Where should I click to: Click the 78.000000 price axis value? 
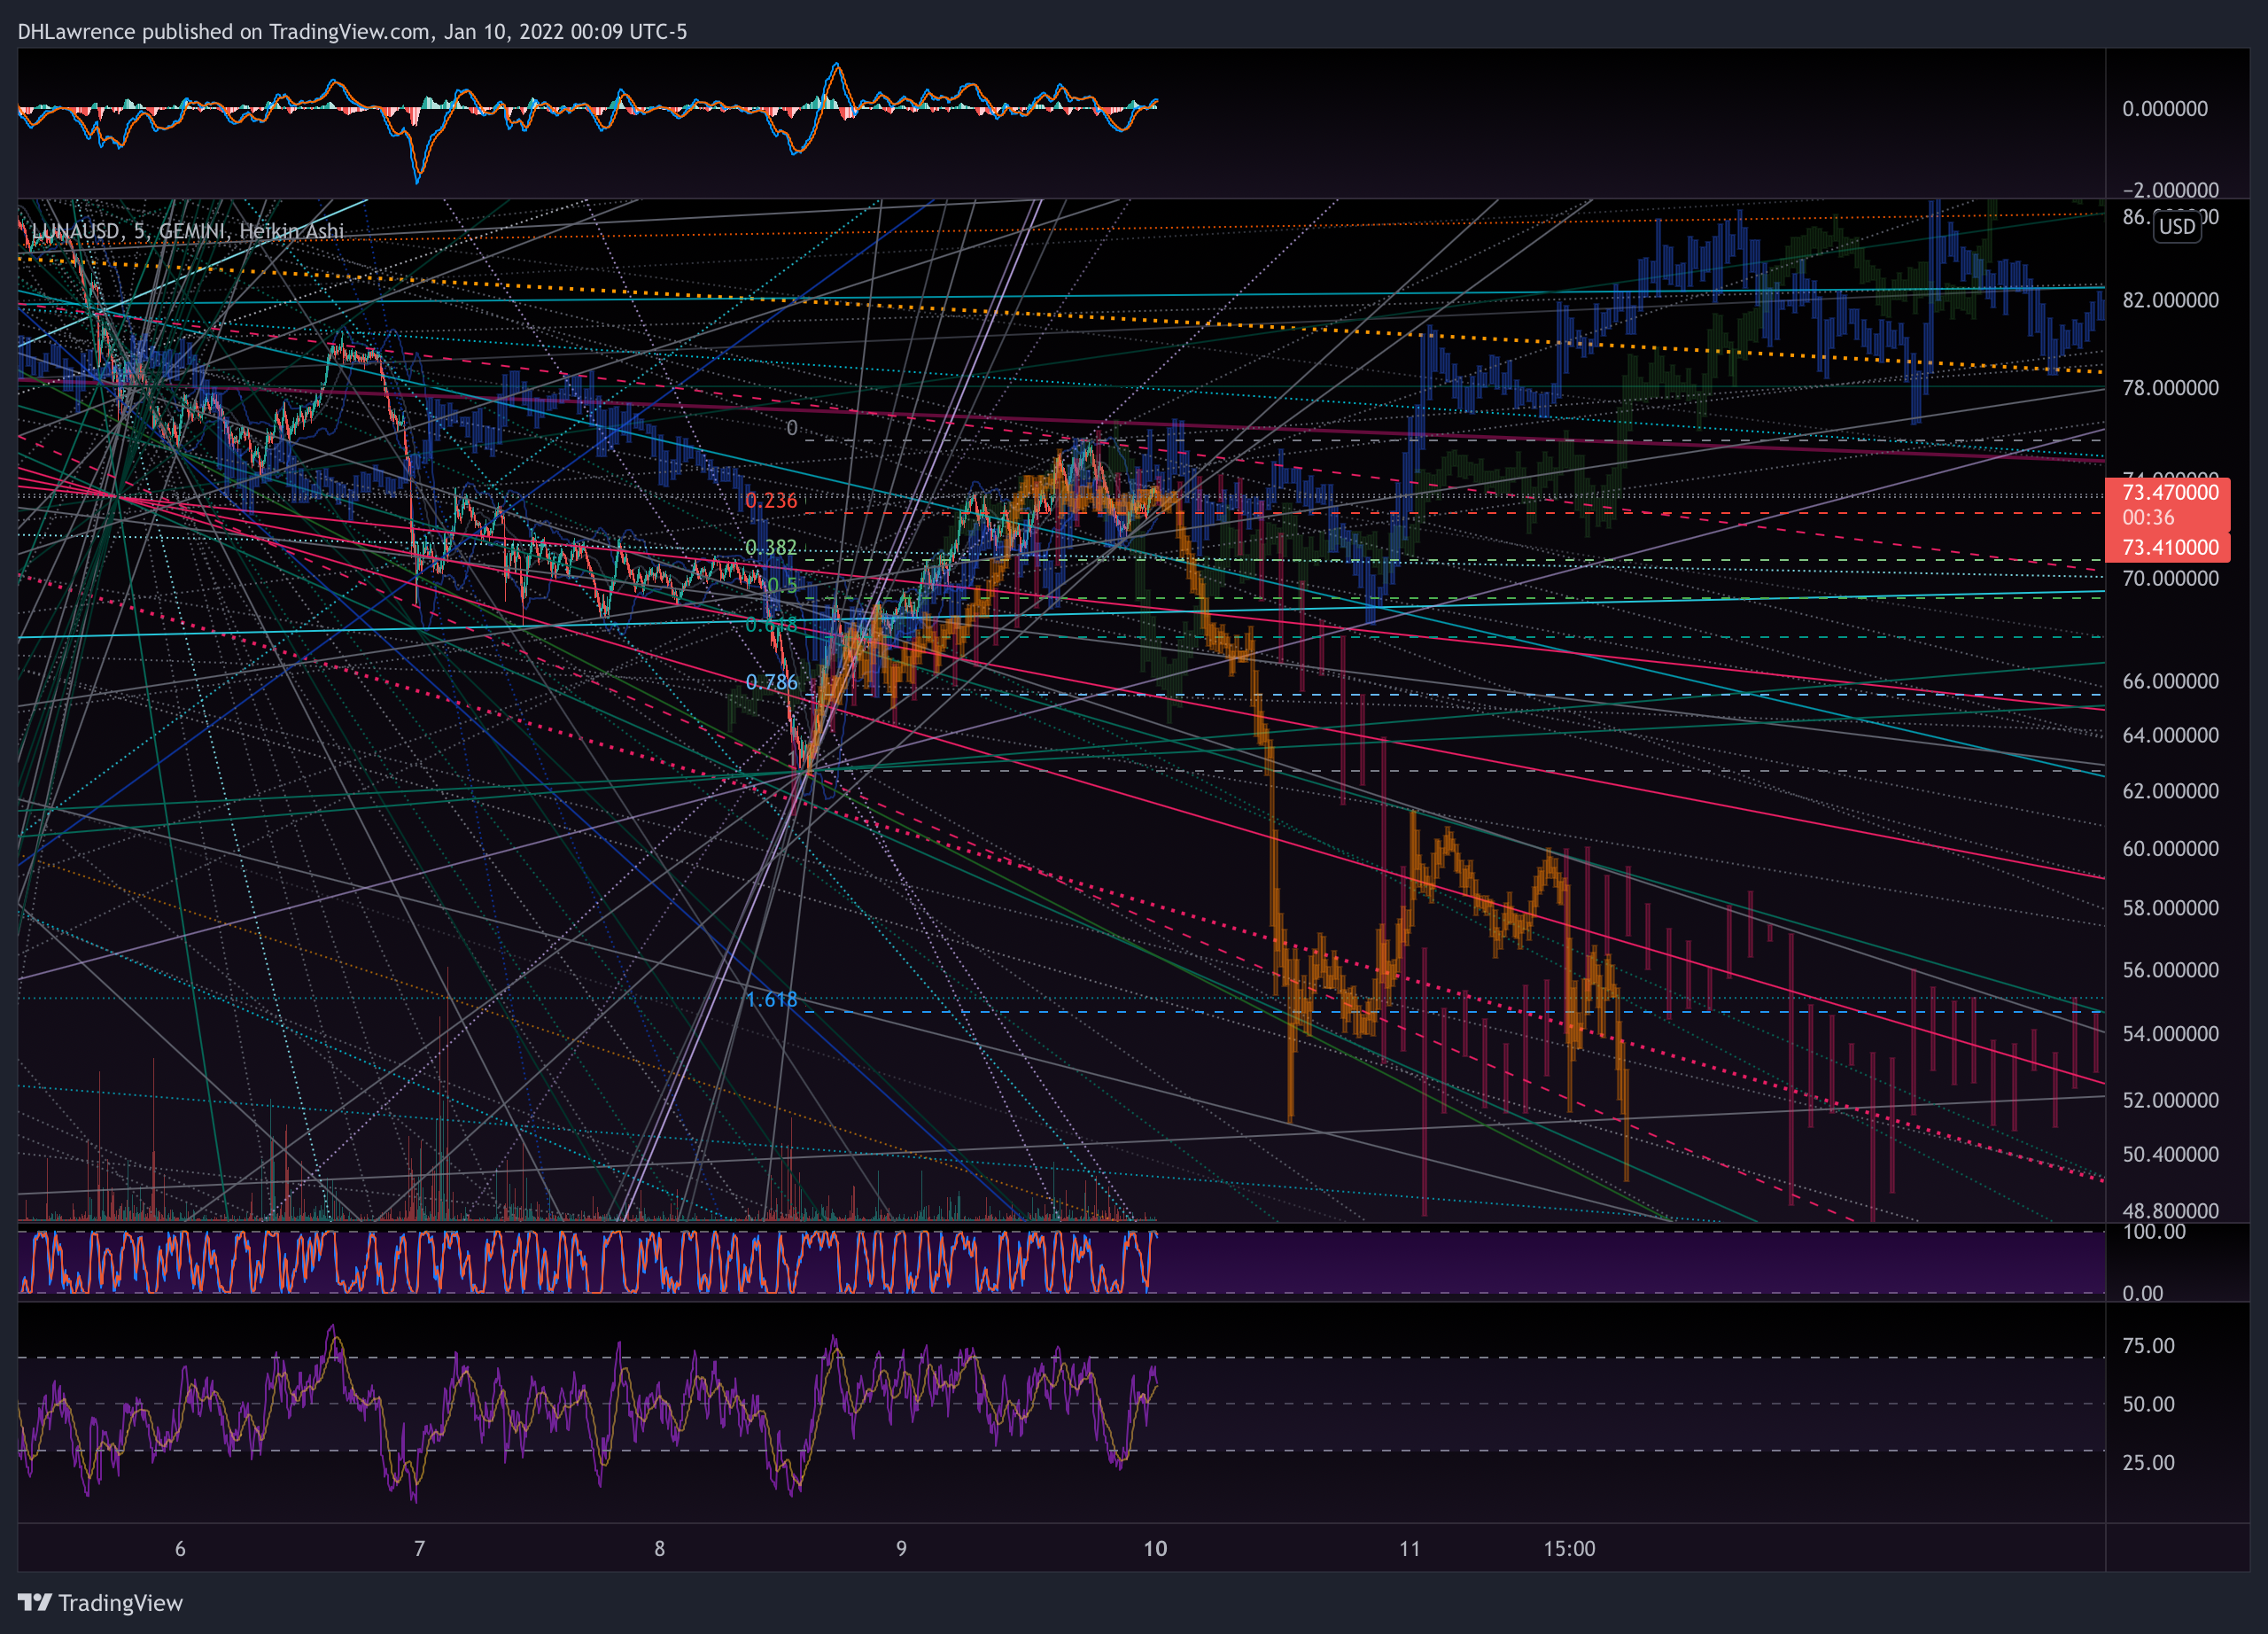(2170, 387)
